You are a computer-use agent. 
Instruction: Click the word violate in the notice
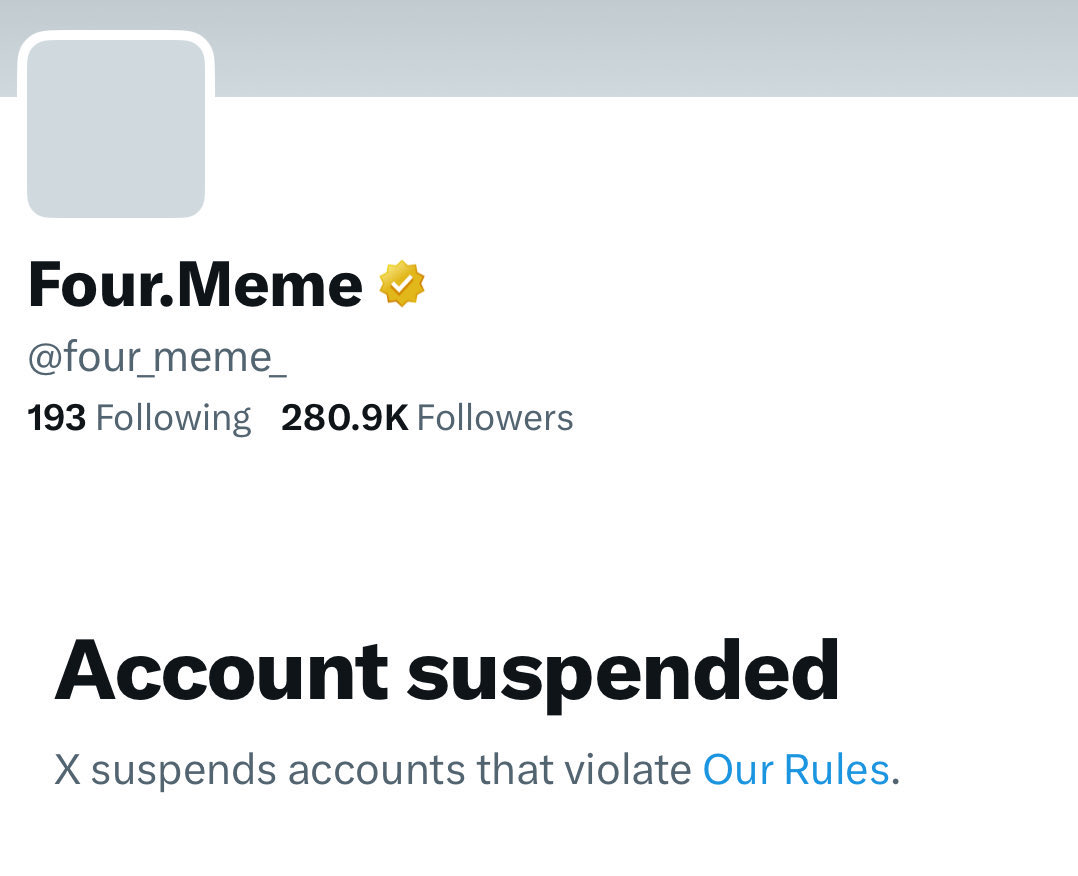coord(627,770)
